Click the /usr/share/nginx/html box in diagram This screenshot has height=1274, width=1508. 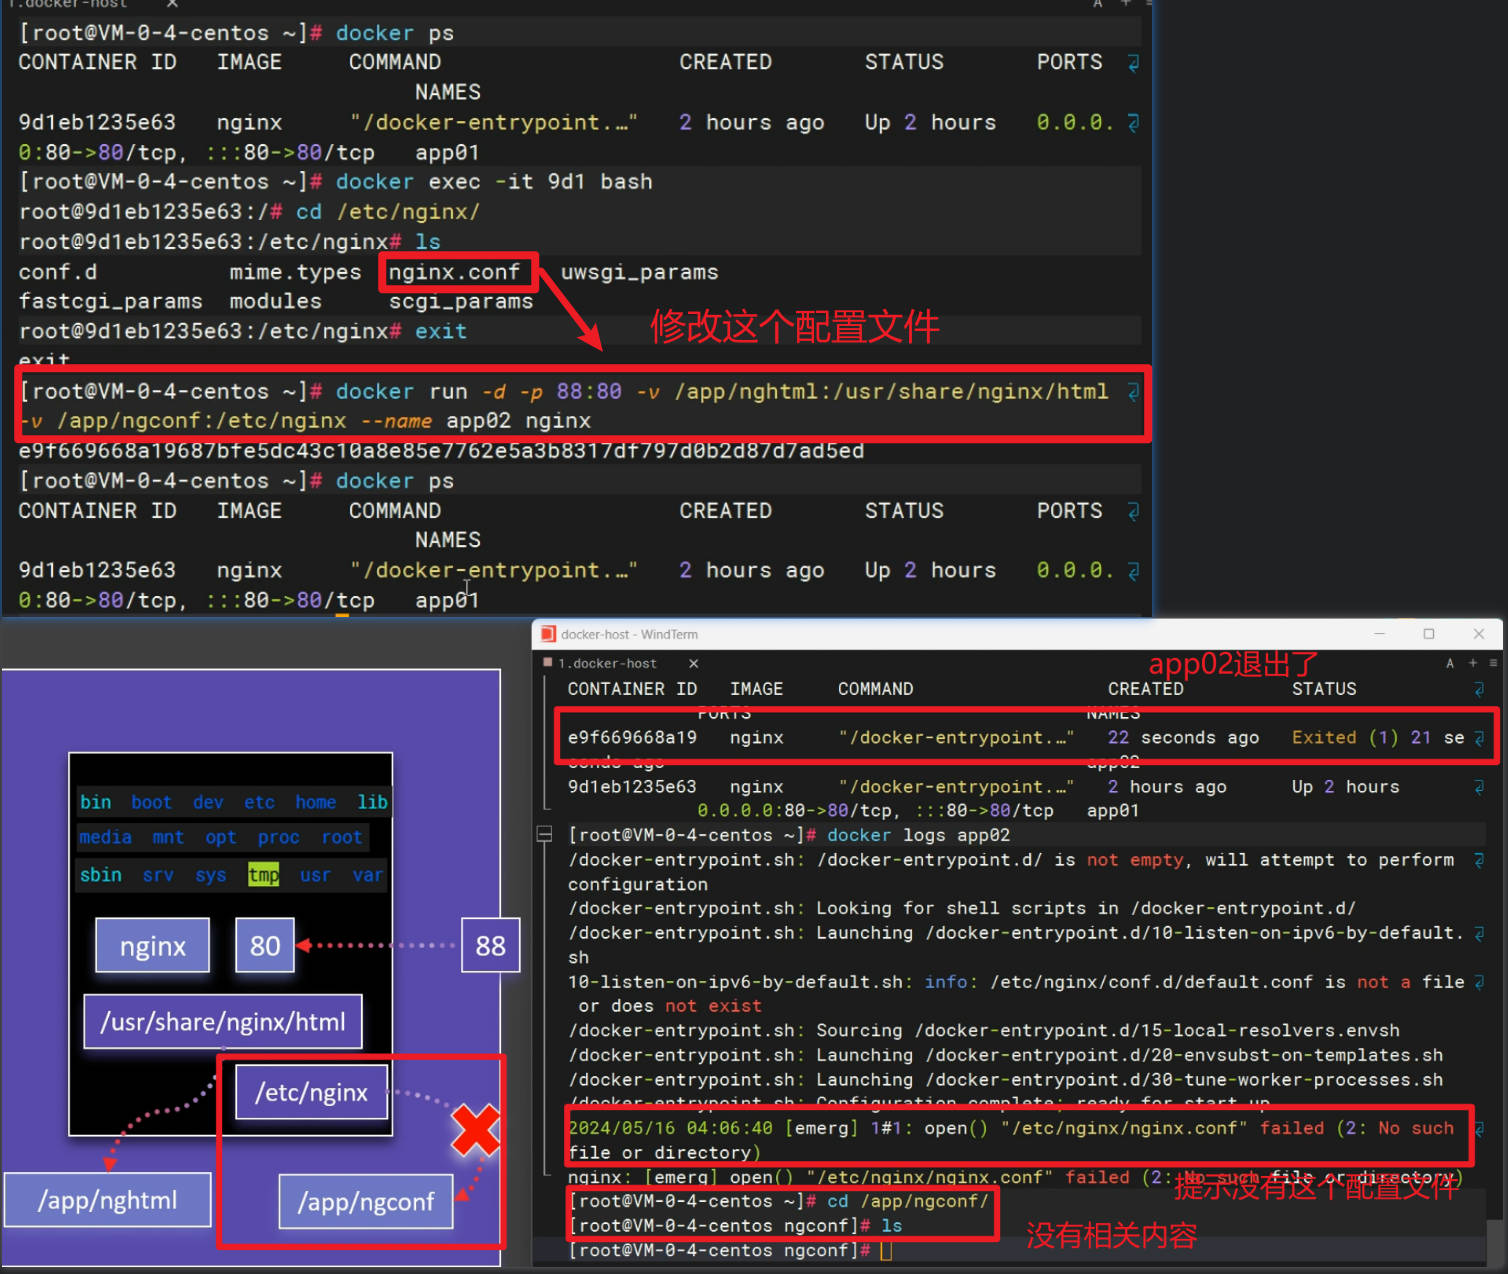pos(223,1021)
